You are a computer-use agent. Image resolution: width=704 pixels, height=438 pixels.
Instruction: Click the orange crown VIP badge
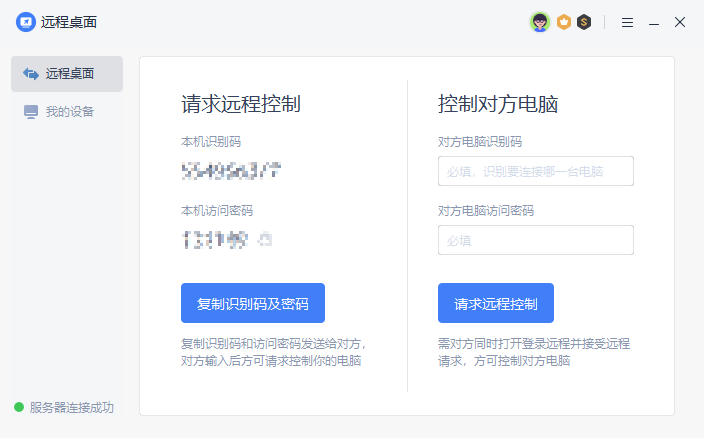564,22
